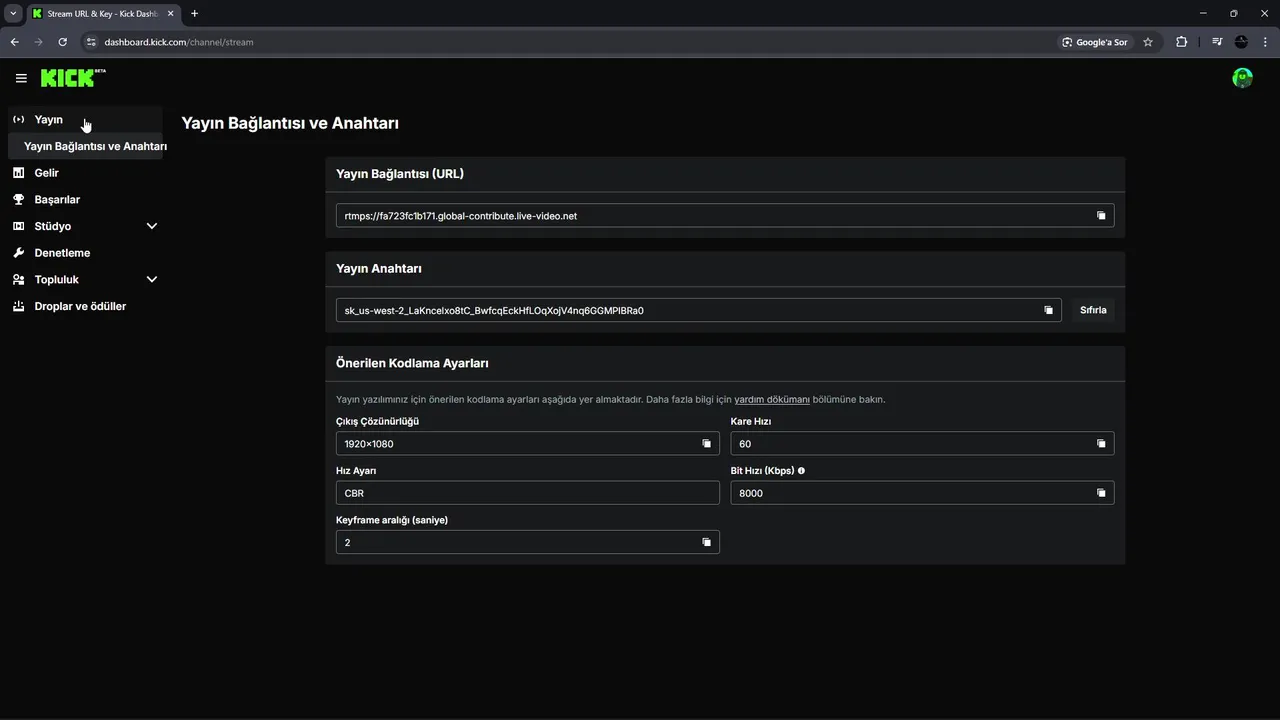Click the CBR rate control field
The width and height of the screenshot is (1280, 720).
527,493
